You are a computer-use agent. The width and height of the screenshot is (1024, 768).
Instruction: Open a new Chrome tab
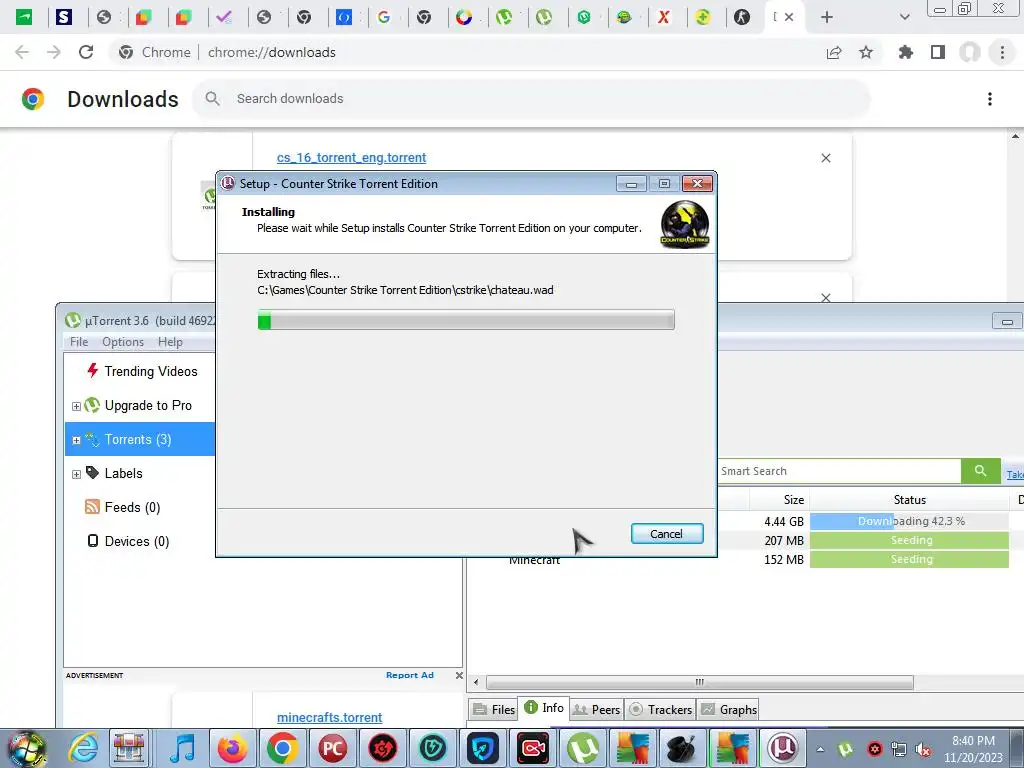click(826, 17)
